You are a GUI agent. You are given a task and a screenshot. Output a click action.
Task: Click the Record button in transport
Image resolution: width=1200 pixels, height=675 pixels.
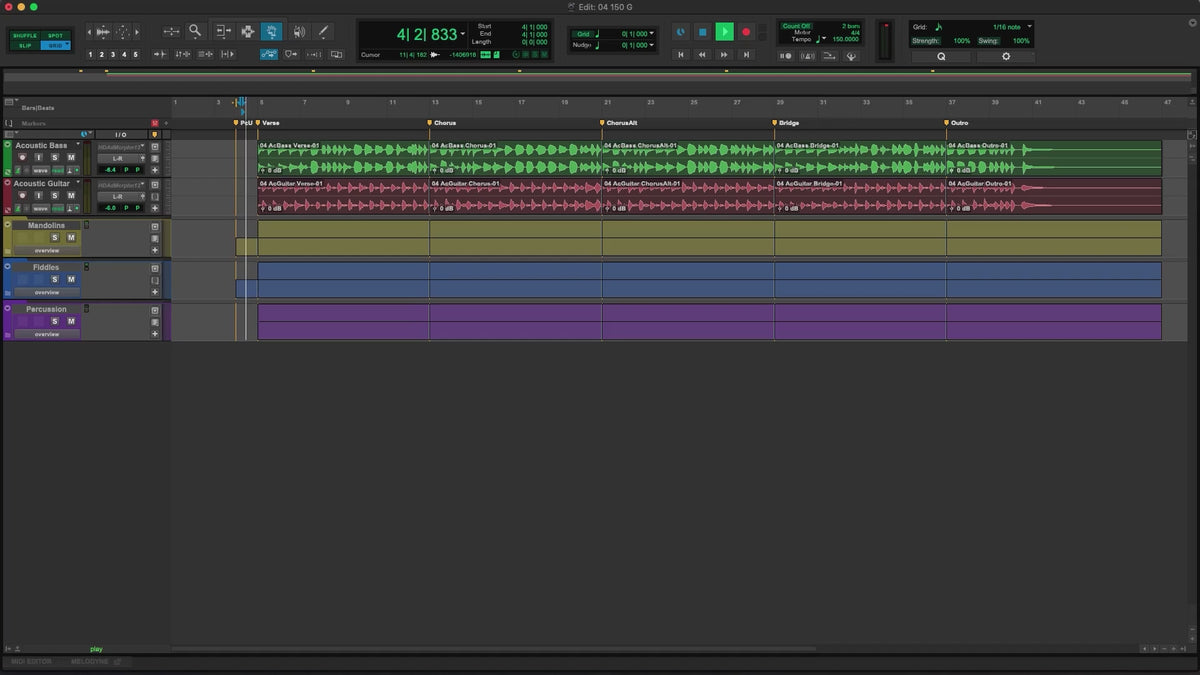click(746, 32)
